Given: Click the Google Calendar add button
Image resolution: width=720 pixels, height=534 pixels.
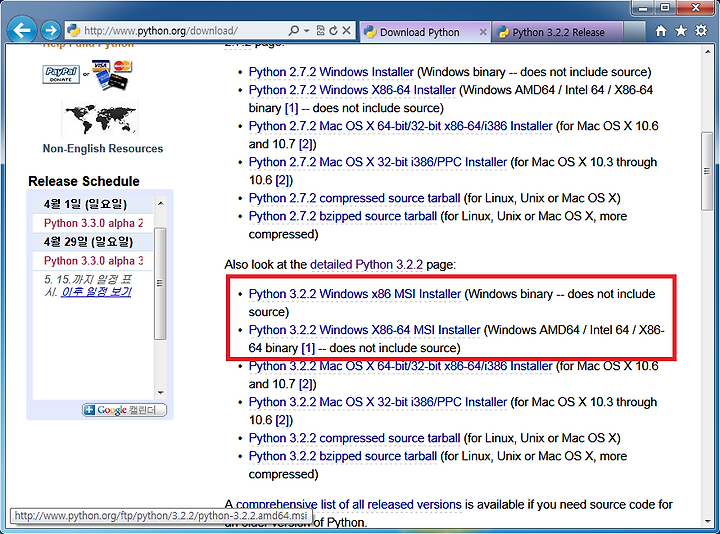Looking at the screenshot, I should 124,410.
